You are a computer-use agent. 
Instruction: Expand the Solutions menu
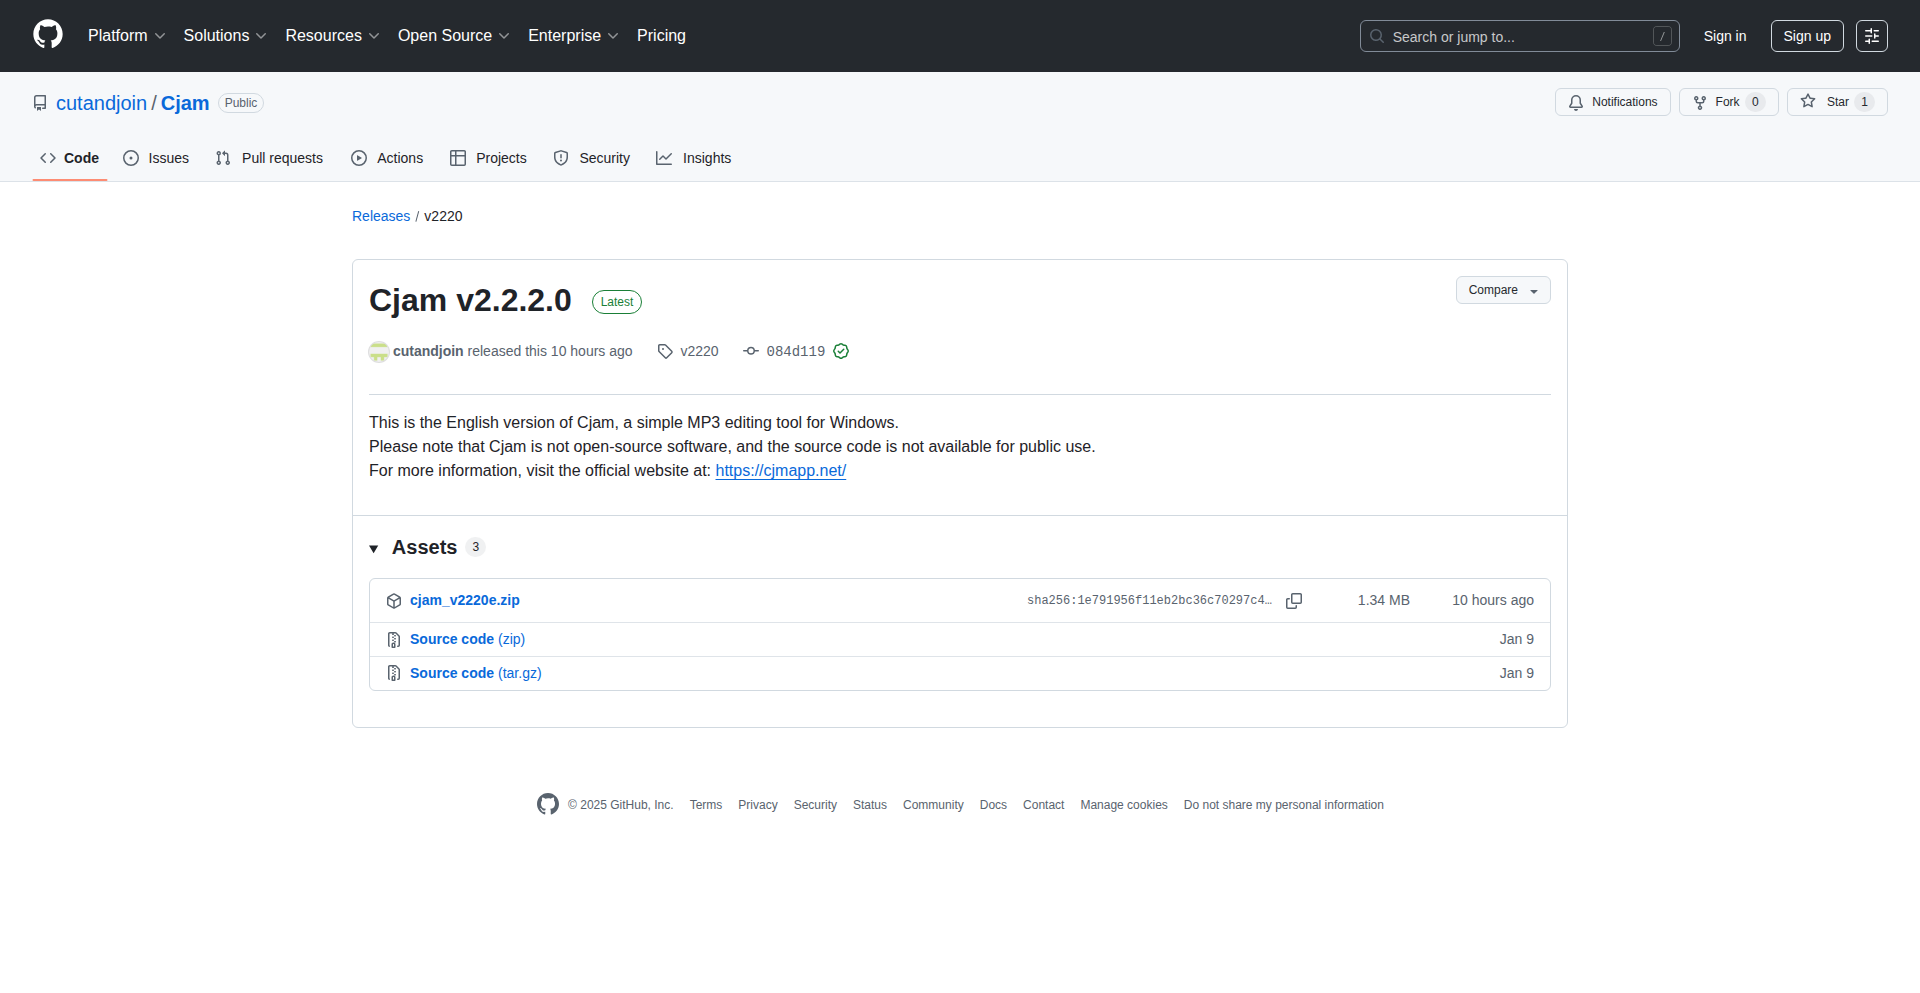click(225, 35)
